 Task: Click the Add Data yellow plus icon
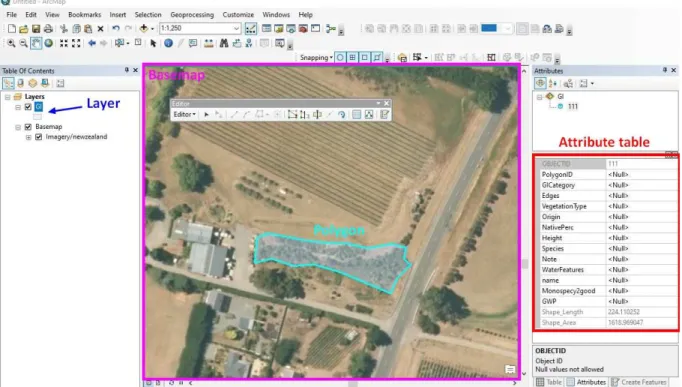(x=144, y=29)
